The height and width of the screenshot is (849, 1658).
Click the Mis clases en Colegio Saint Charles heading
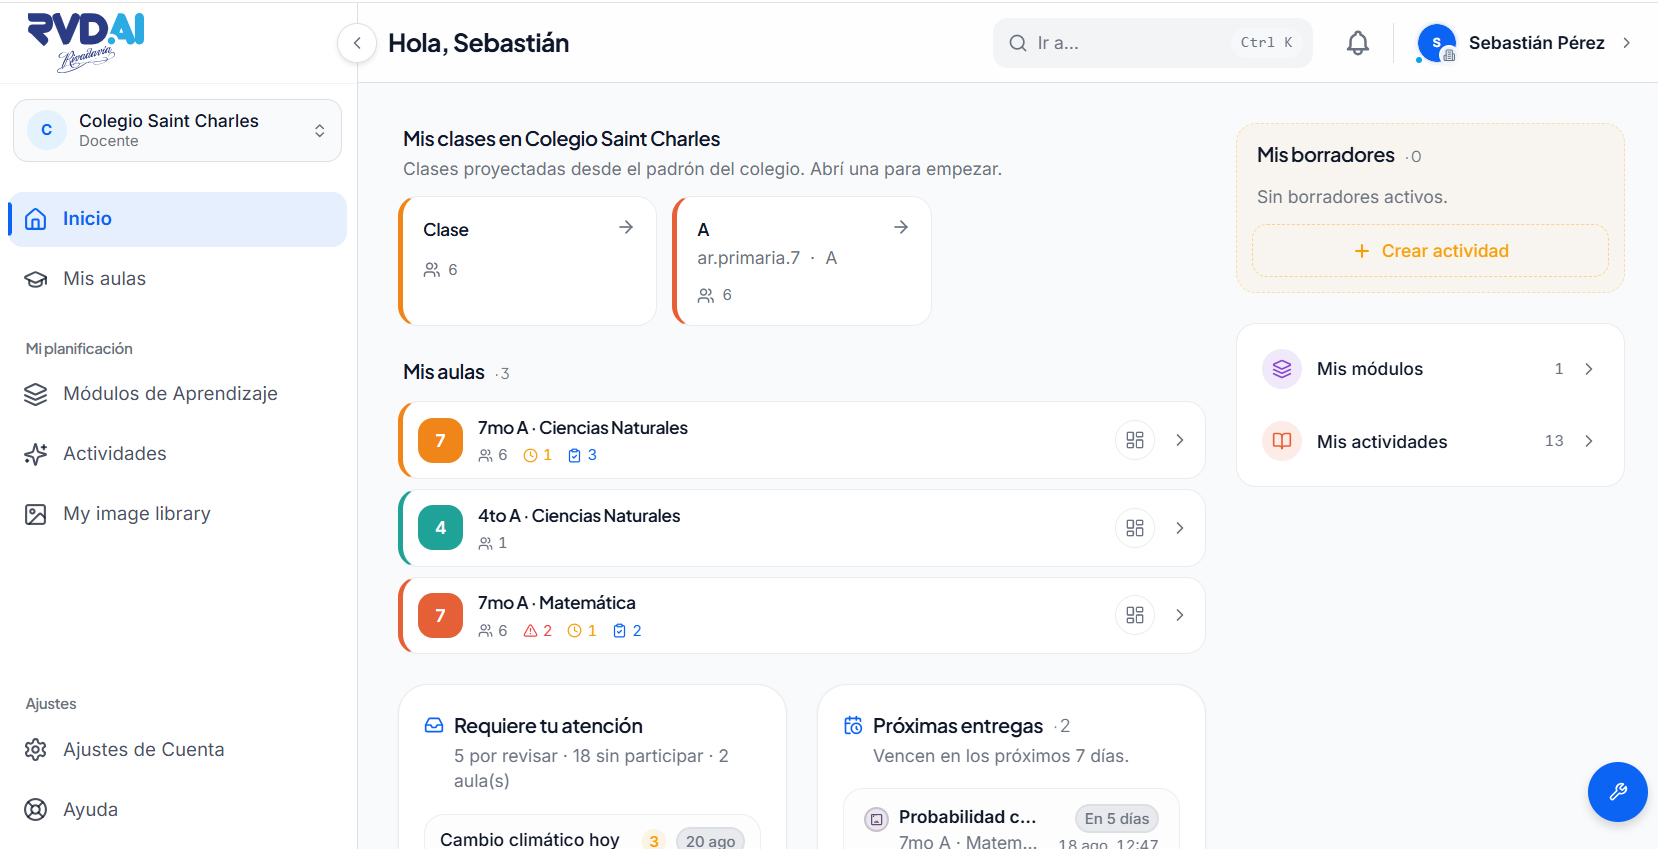point(562,139)
